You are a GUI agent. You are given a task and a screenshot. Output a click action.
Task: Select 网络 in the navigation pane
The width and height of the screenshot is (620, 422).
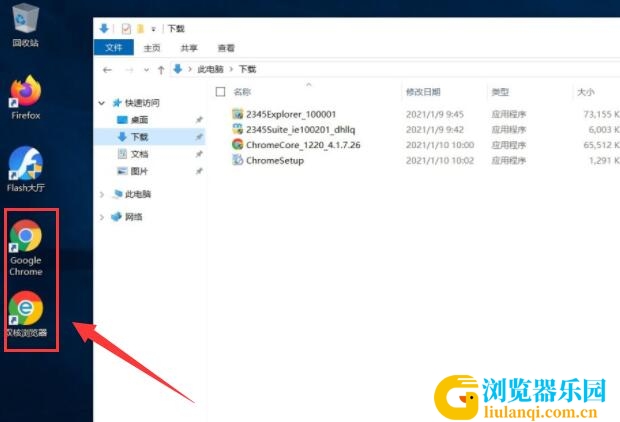pyautogui.click(x=133, y=217)
